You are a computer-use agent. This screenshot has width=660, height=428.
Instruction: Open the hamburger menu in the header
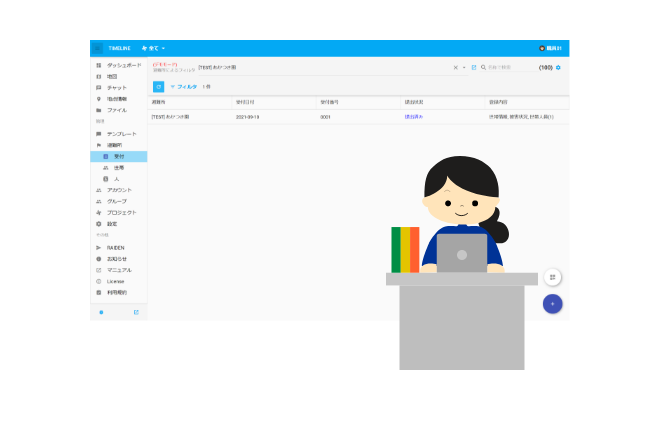[97, 48]
